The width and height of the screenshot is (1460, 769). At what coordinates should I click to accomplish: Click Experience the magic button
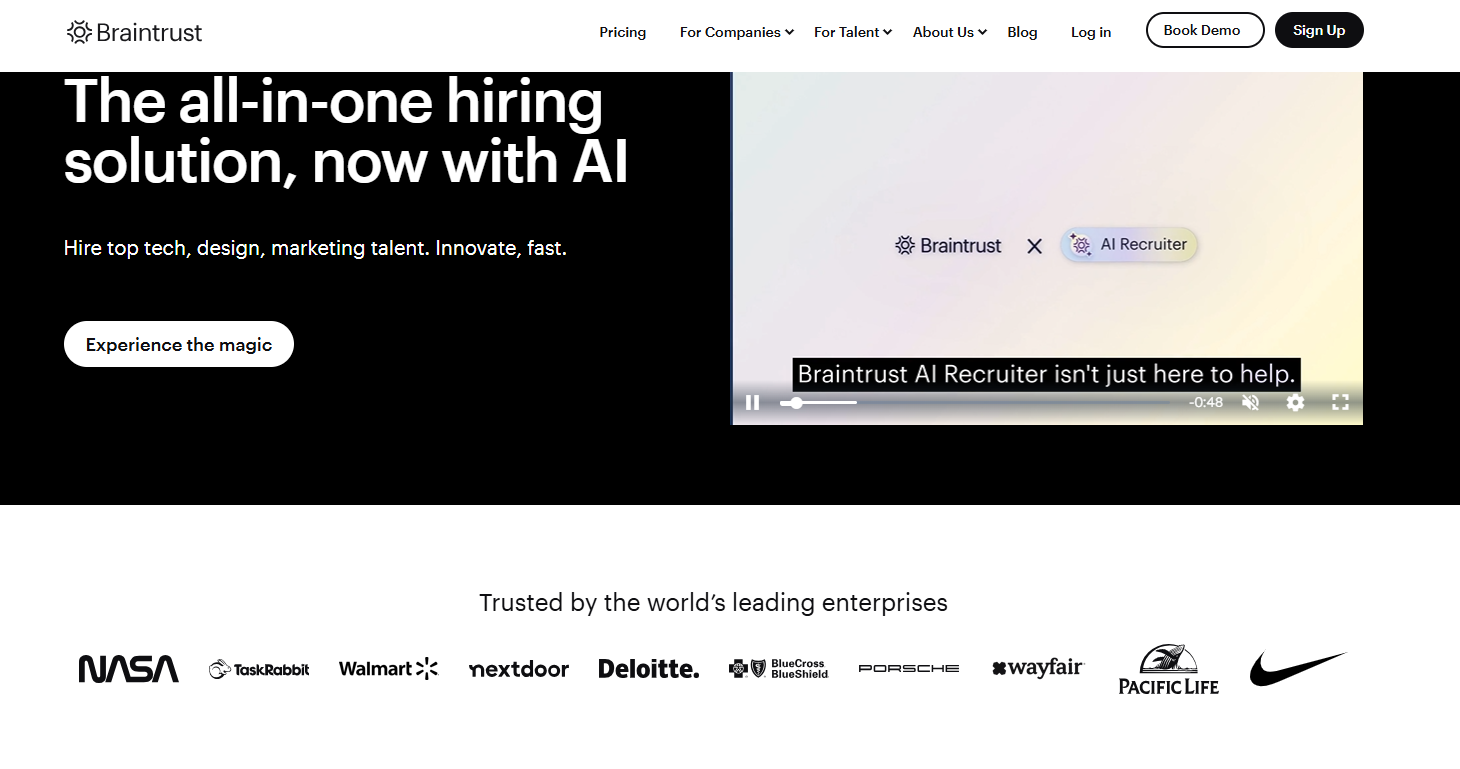point(179,344)
